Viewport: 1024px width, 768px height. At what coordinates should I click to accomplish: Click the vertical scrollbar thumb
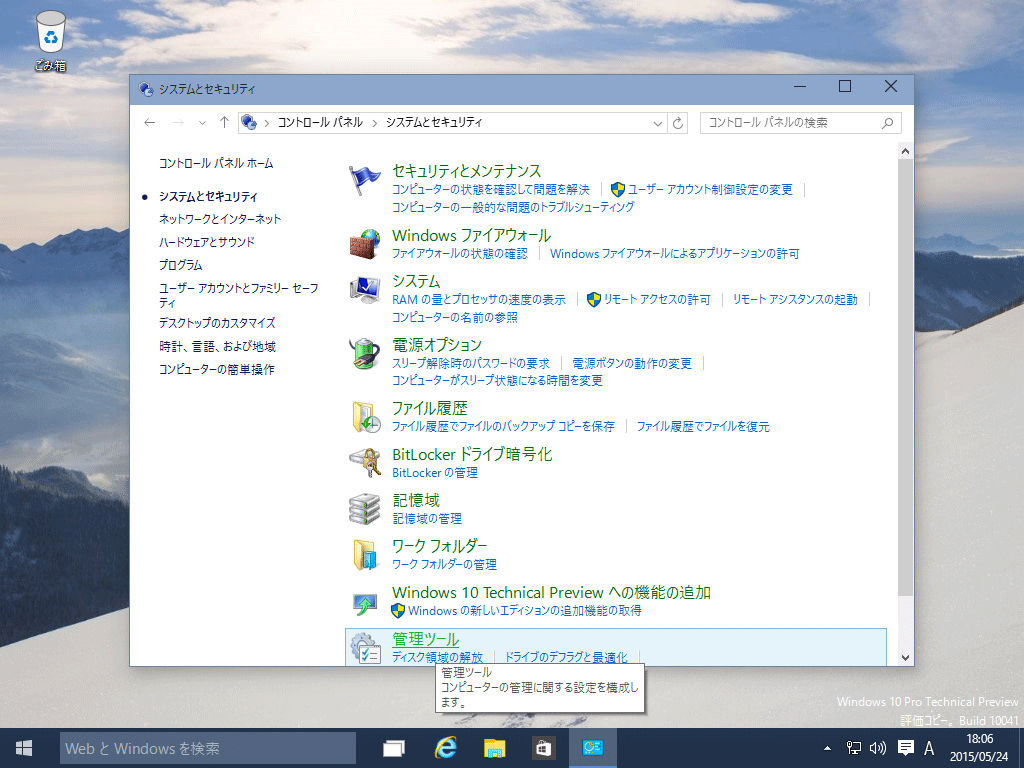(x=905, y=377)
